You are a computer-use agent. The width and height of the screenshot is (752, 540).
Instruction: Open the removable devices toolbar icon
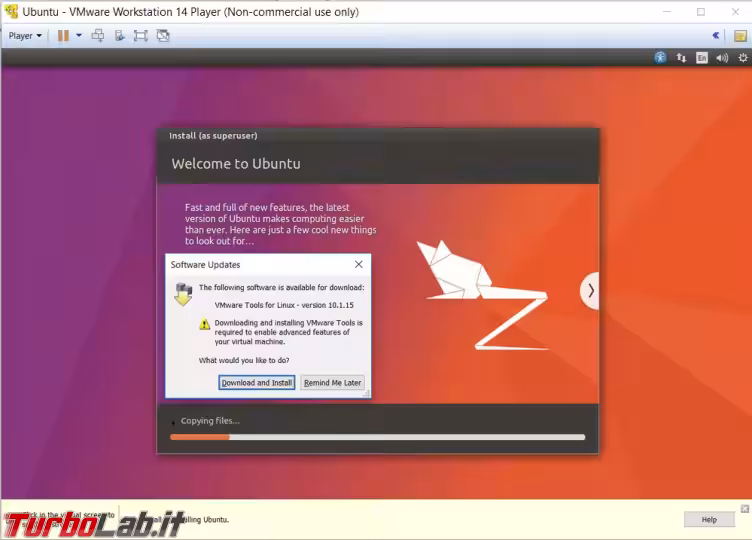pos(119,35)
